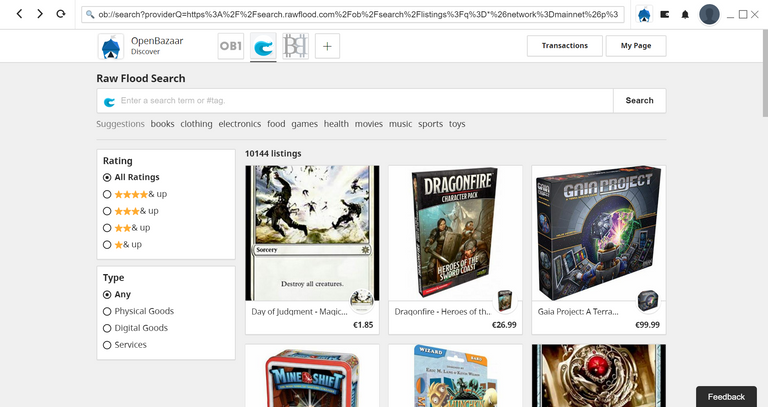Choose the electronics suggestion
Image resolution: width=768 pixels, height=407 pixels.
tap(240, 124)
